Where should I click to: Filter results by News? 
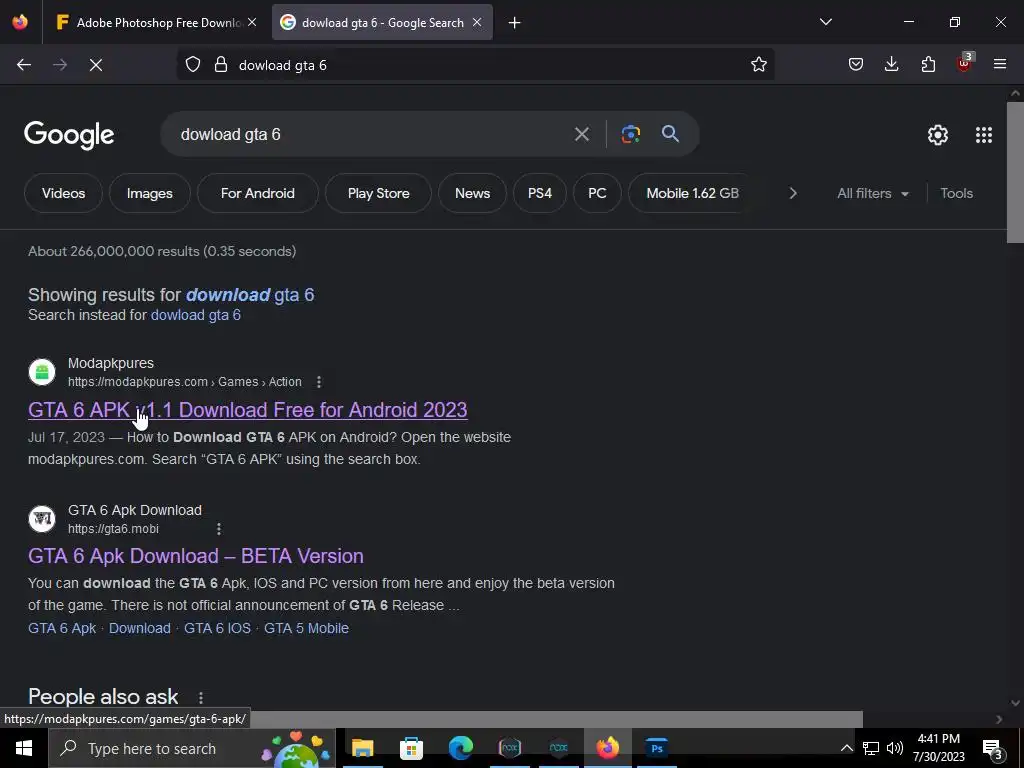click(x=472, y=193)
